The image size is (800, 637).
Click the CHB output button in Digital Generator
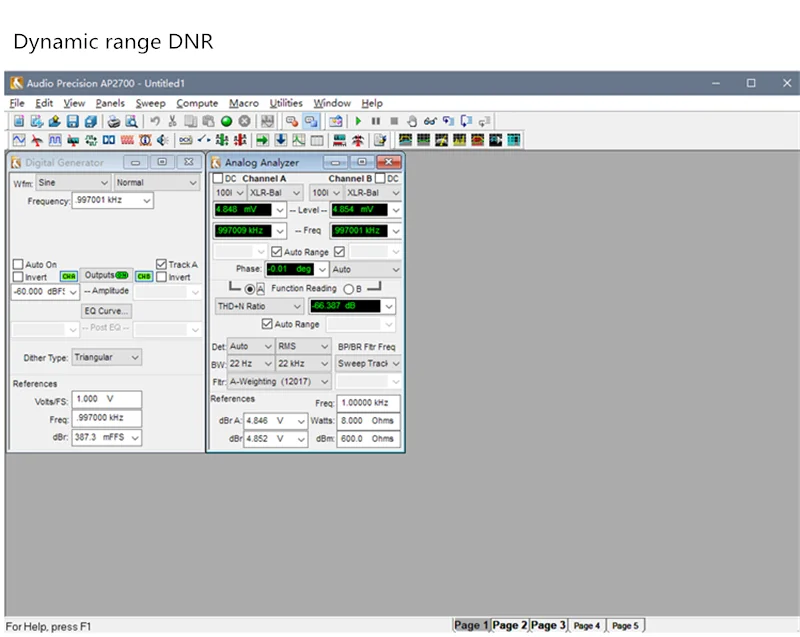click(144, 276)
